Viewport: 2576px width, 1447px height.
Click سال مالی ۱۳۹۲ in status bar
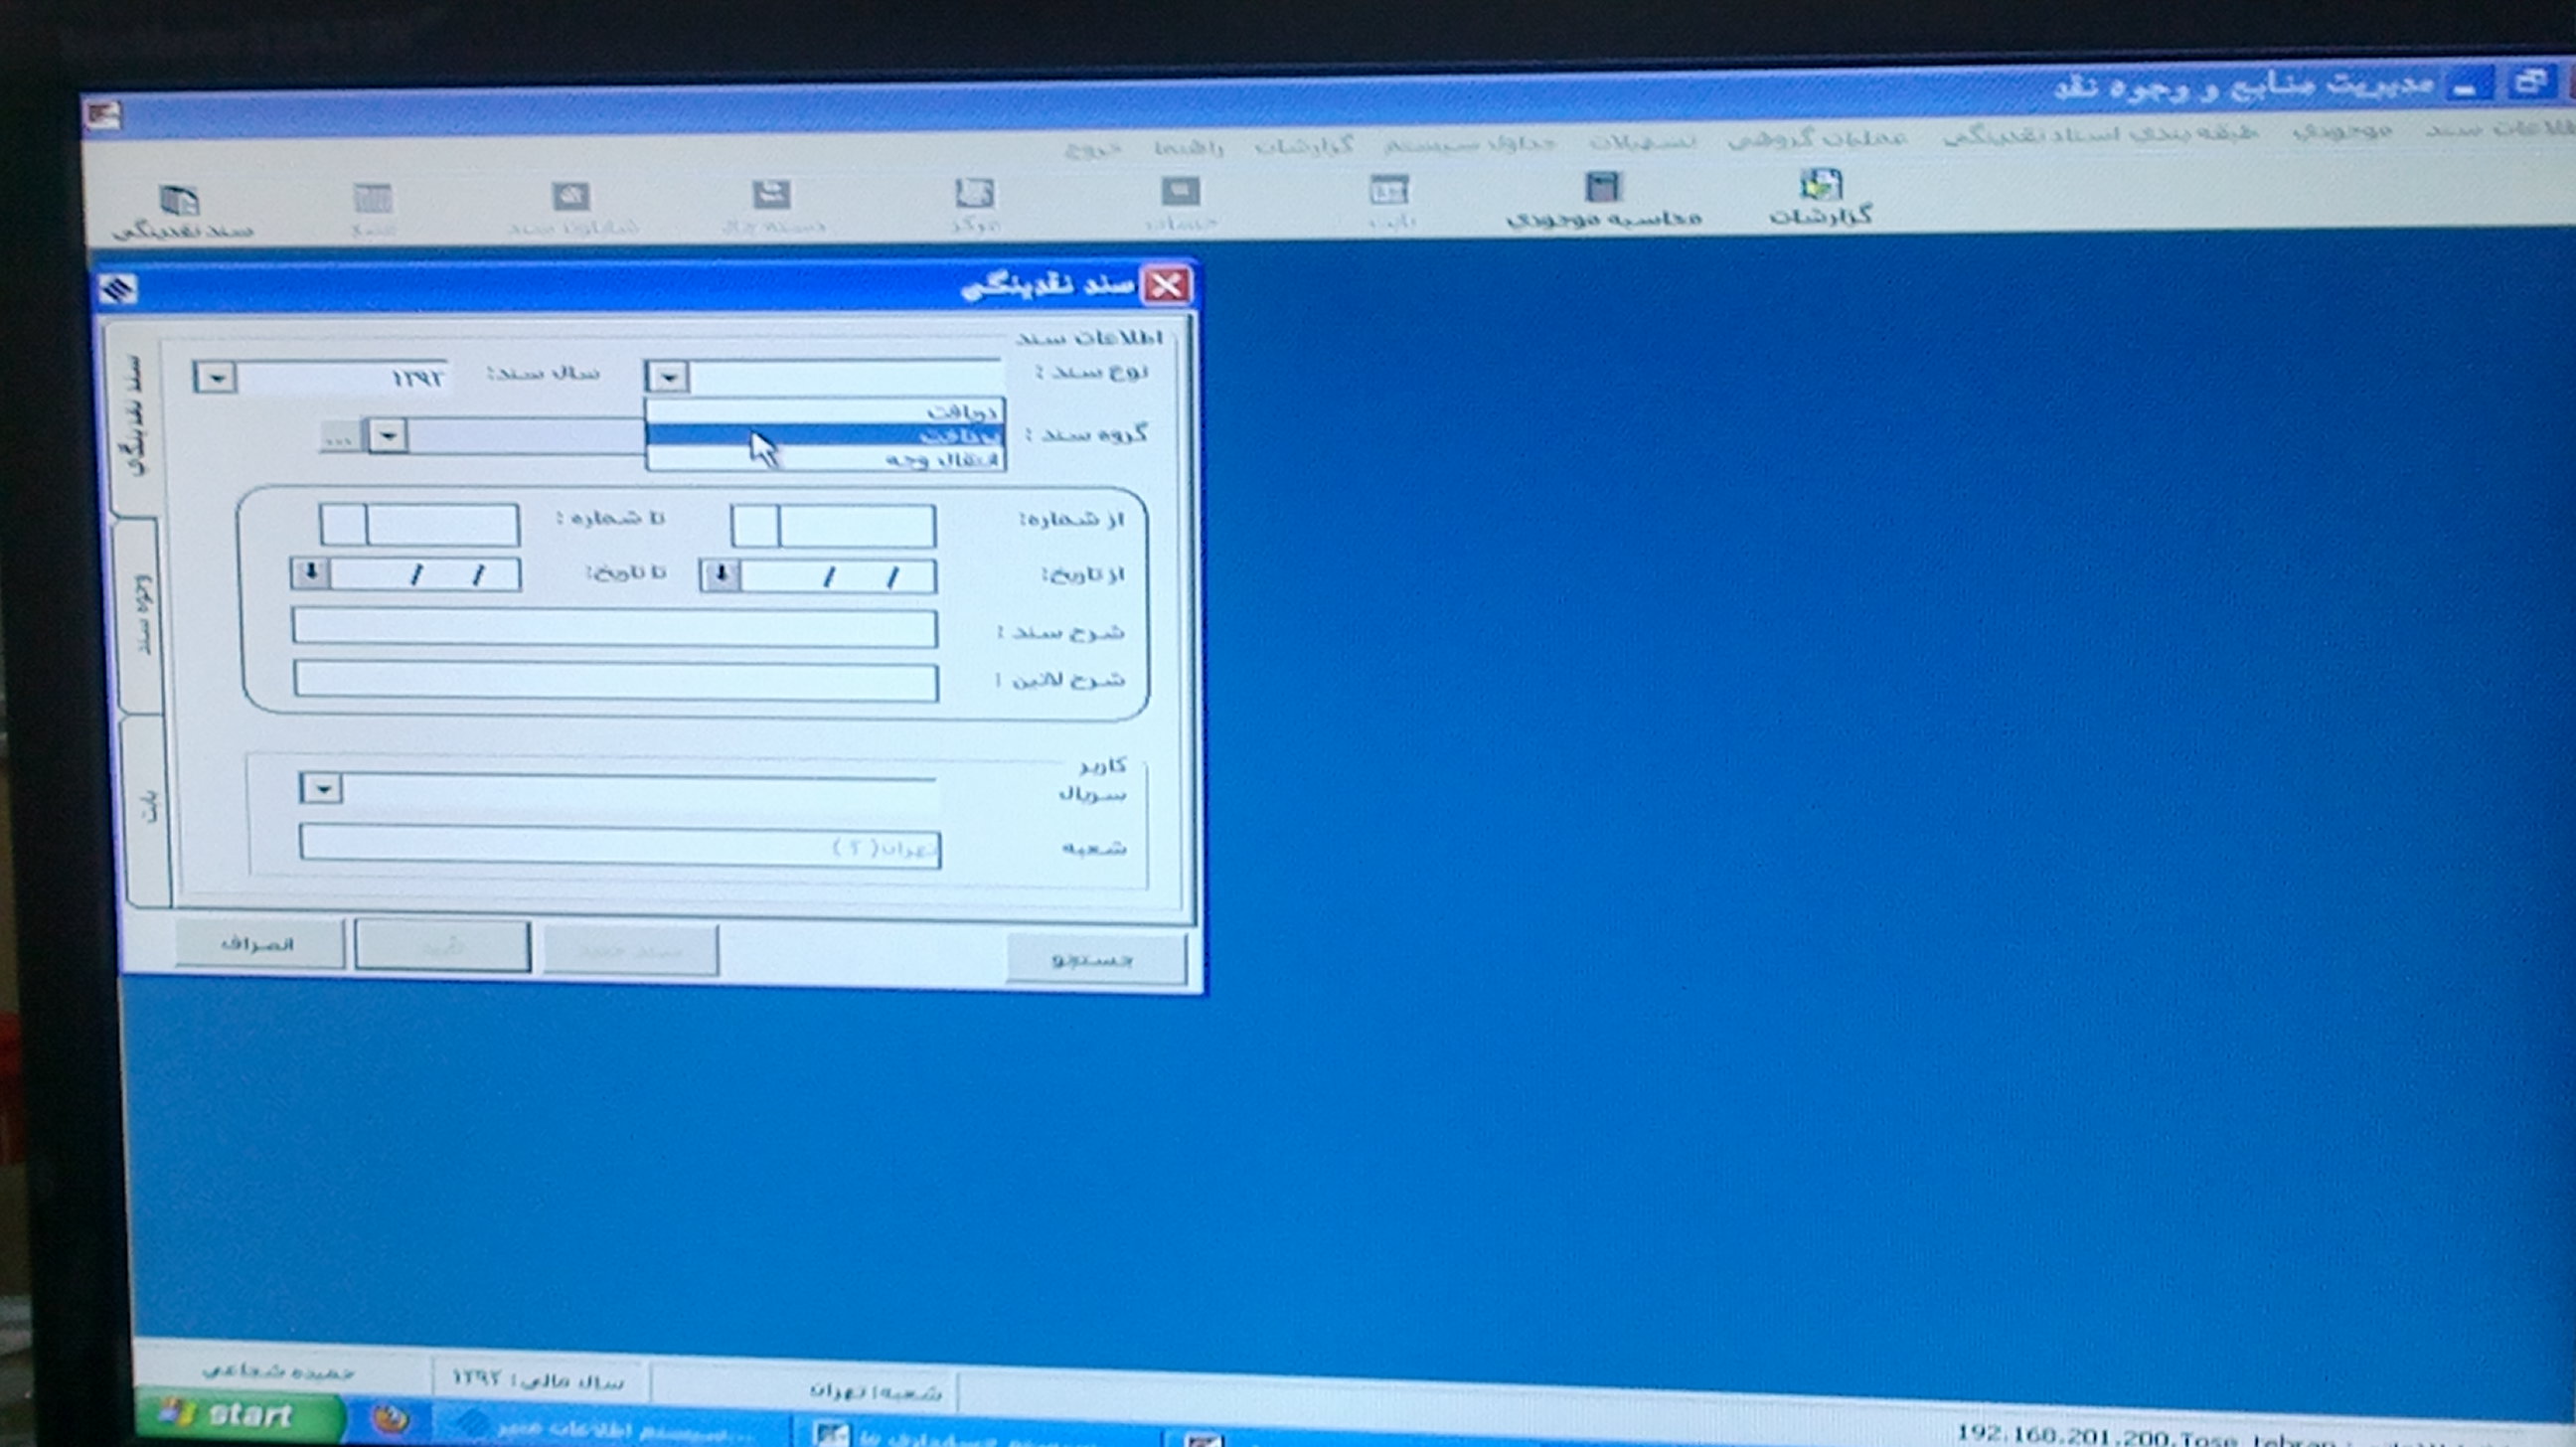(538, 1381)
